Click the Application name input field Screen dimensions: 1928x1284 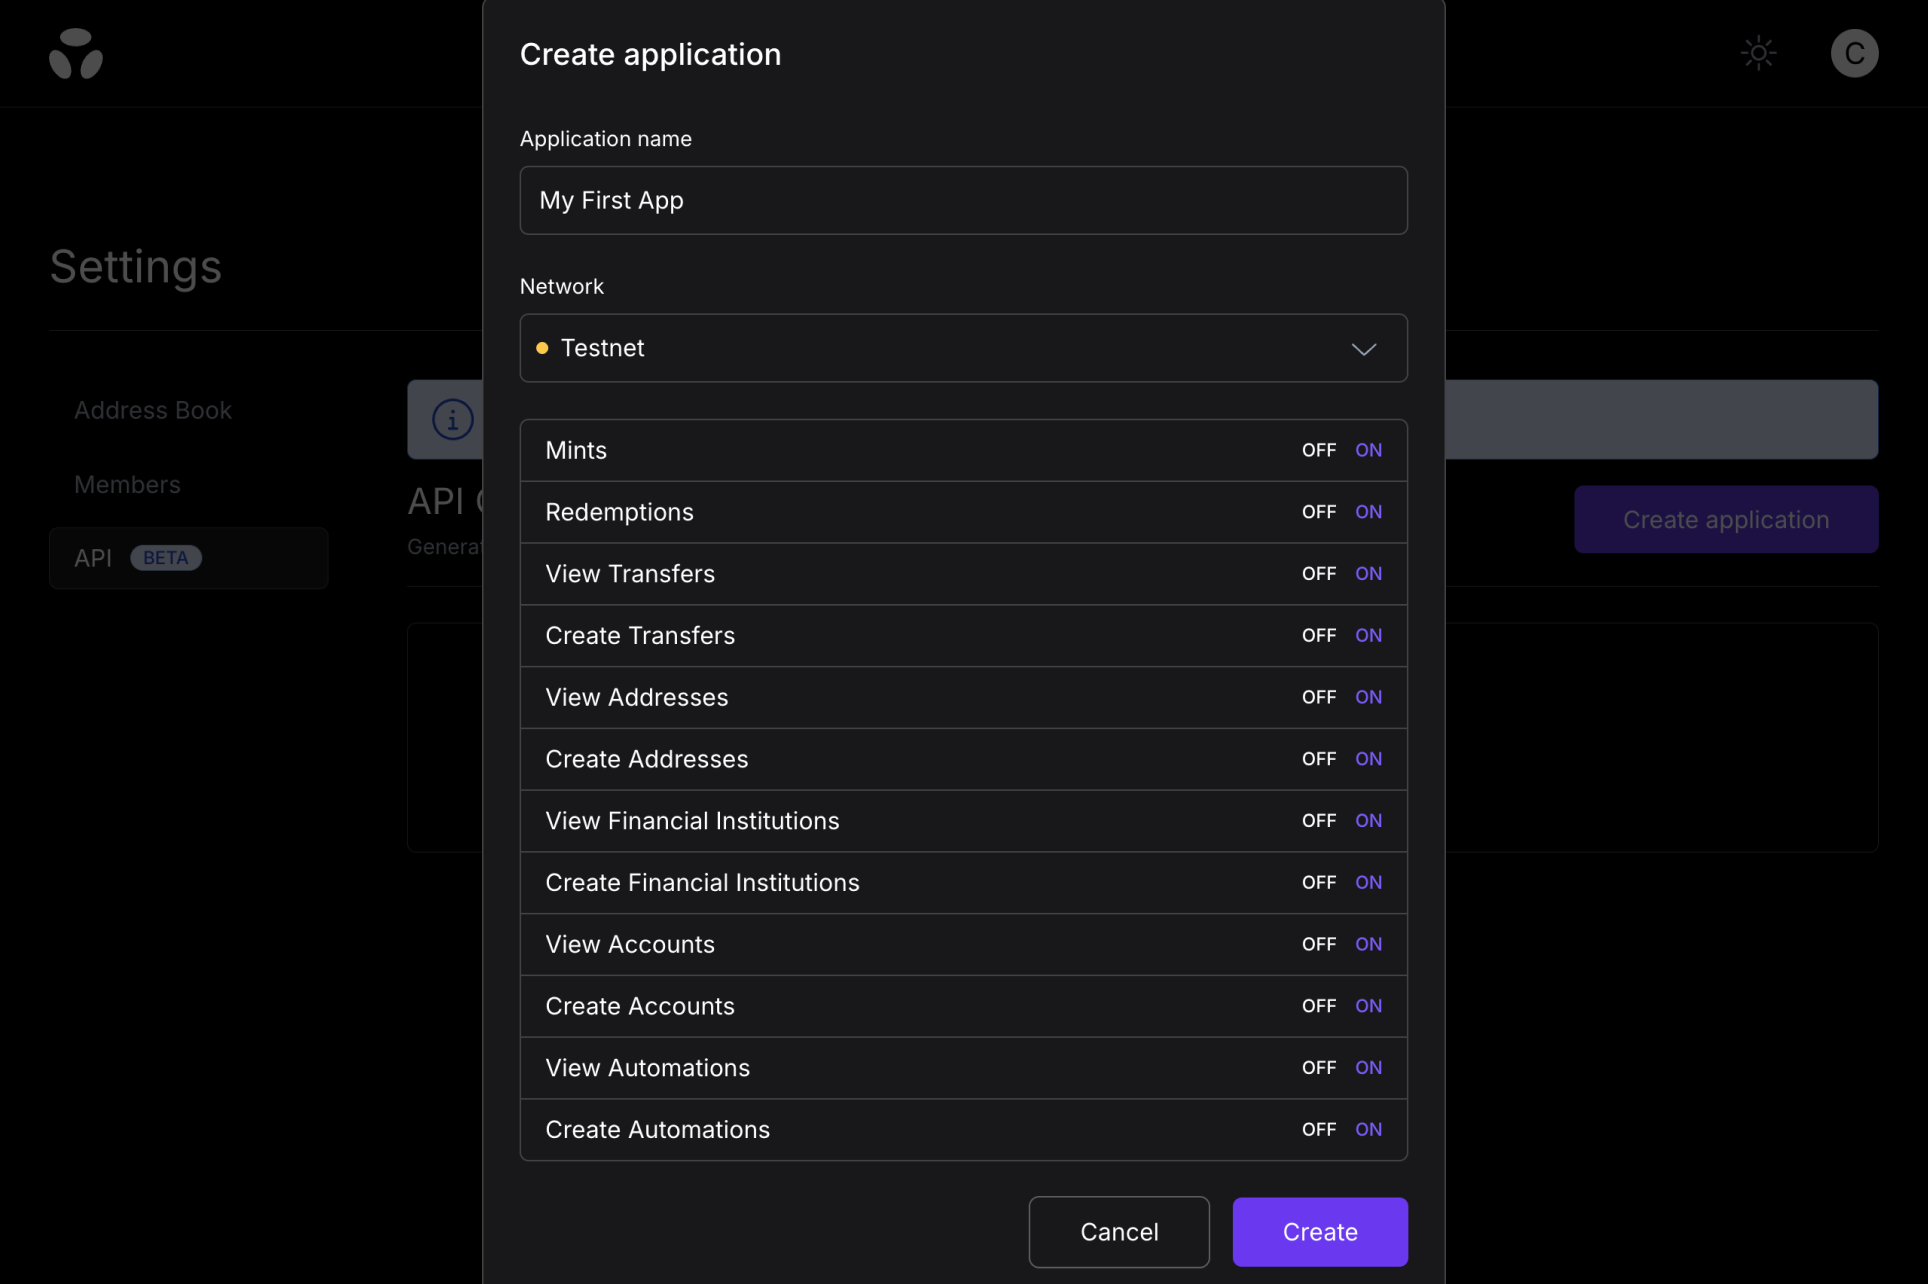click(962, 201)
